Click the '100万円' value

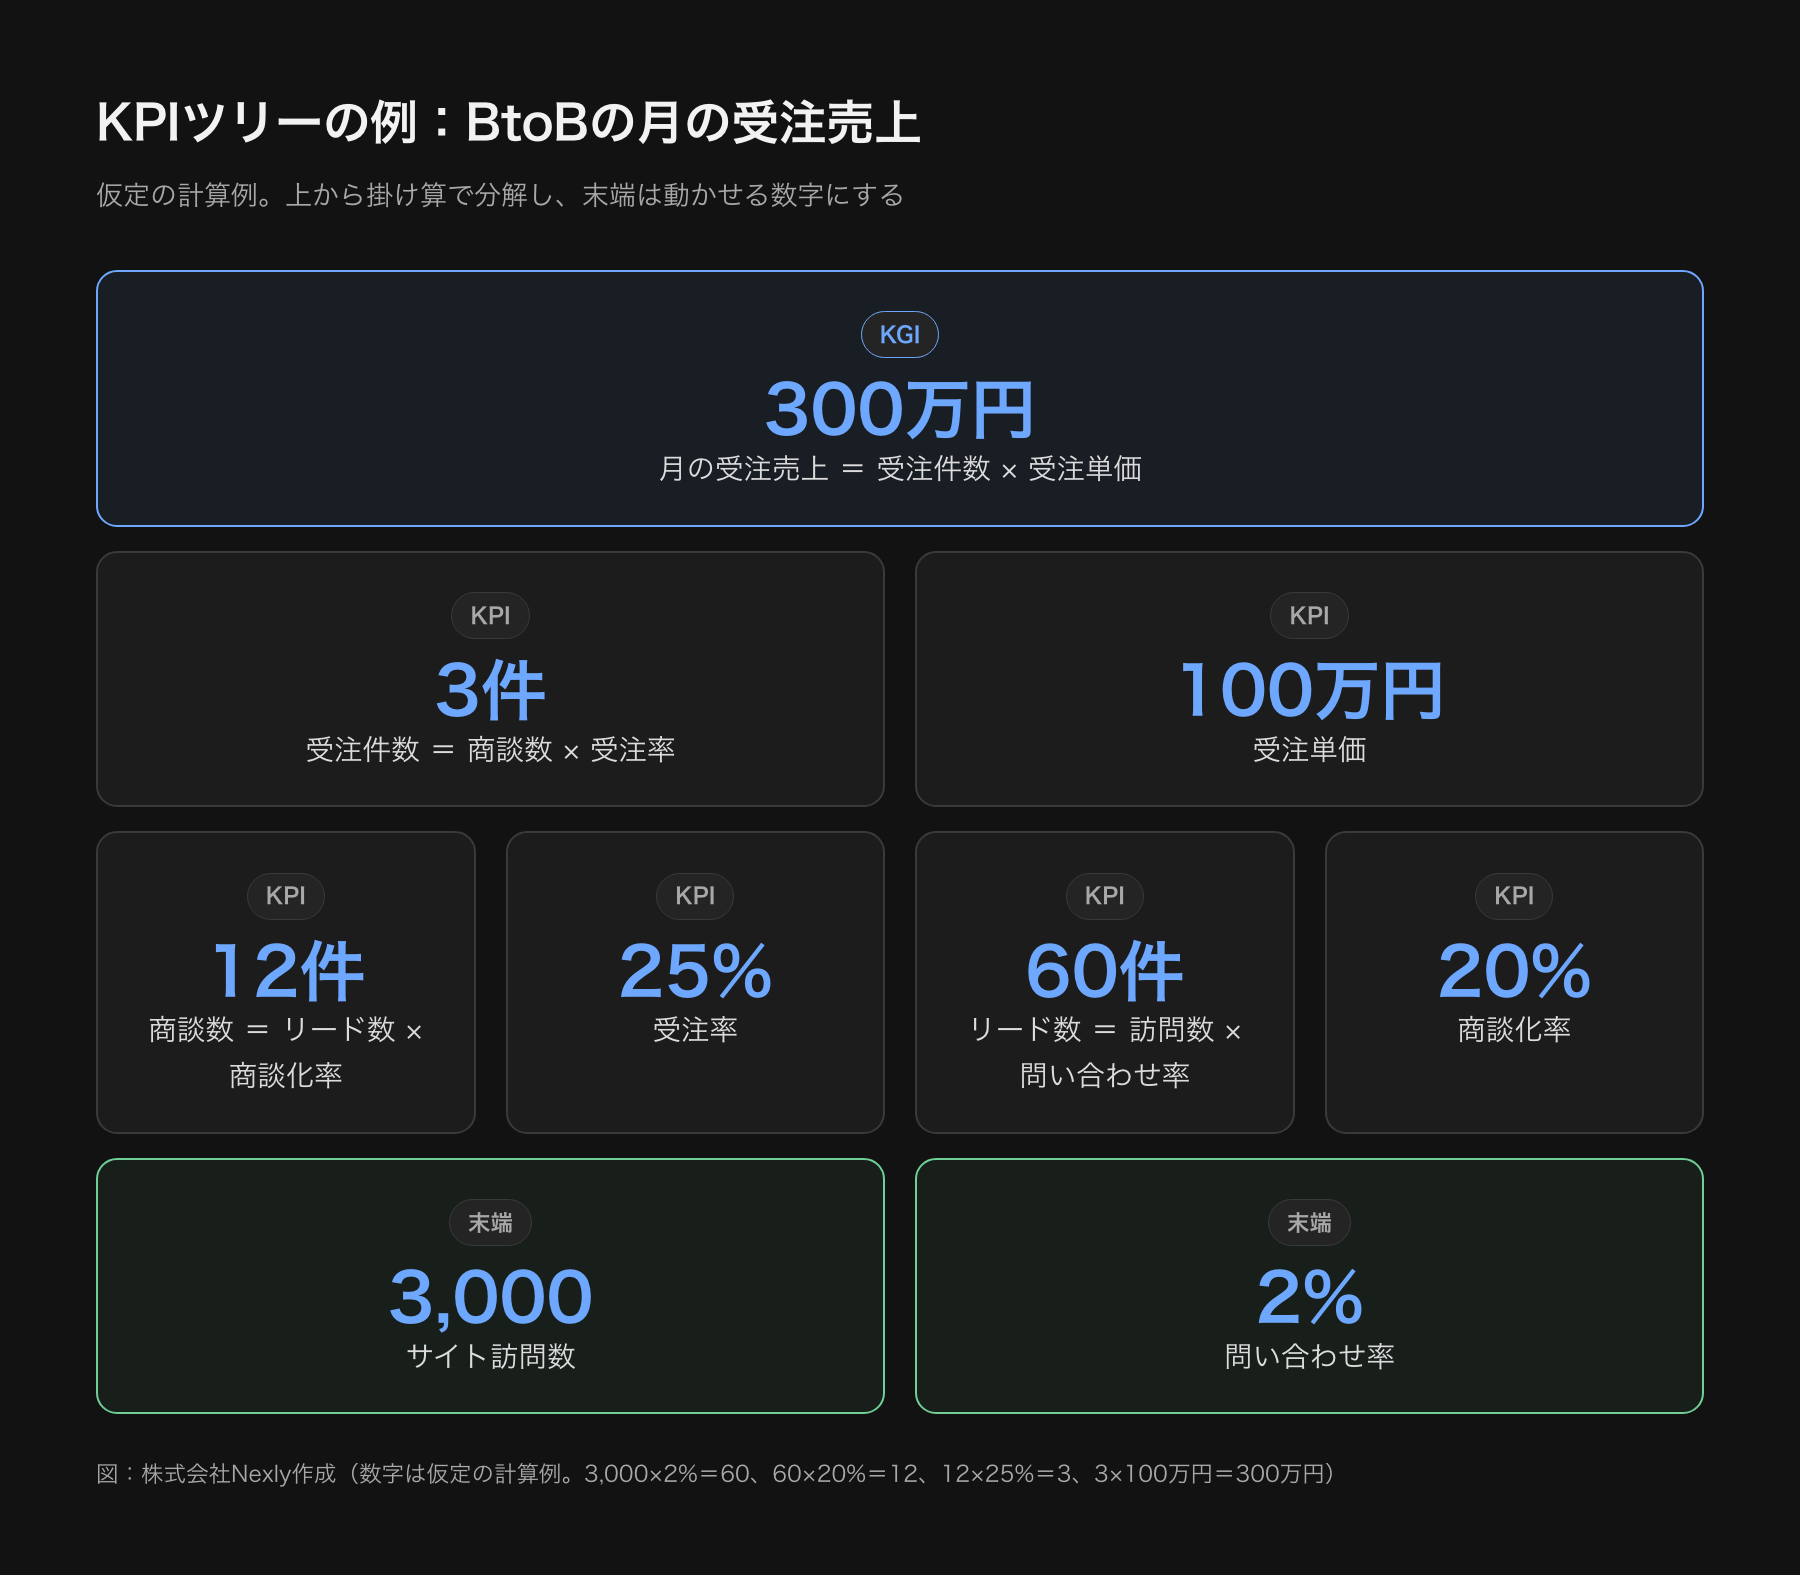(1310, 690)
